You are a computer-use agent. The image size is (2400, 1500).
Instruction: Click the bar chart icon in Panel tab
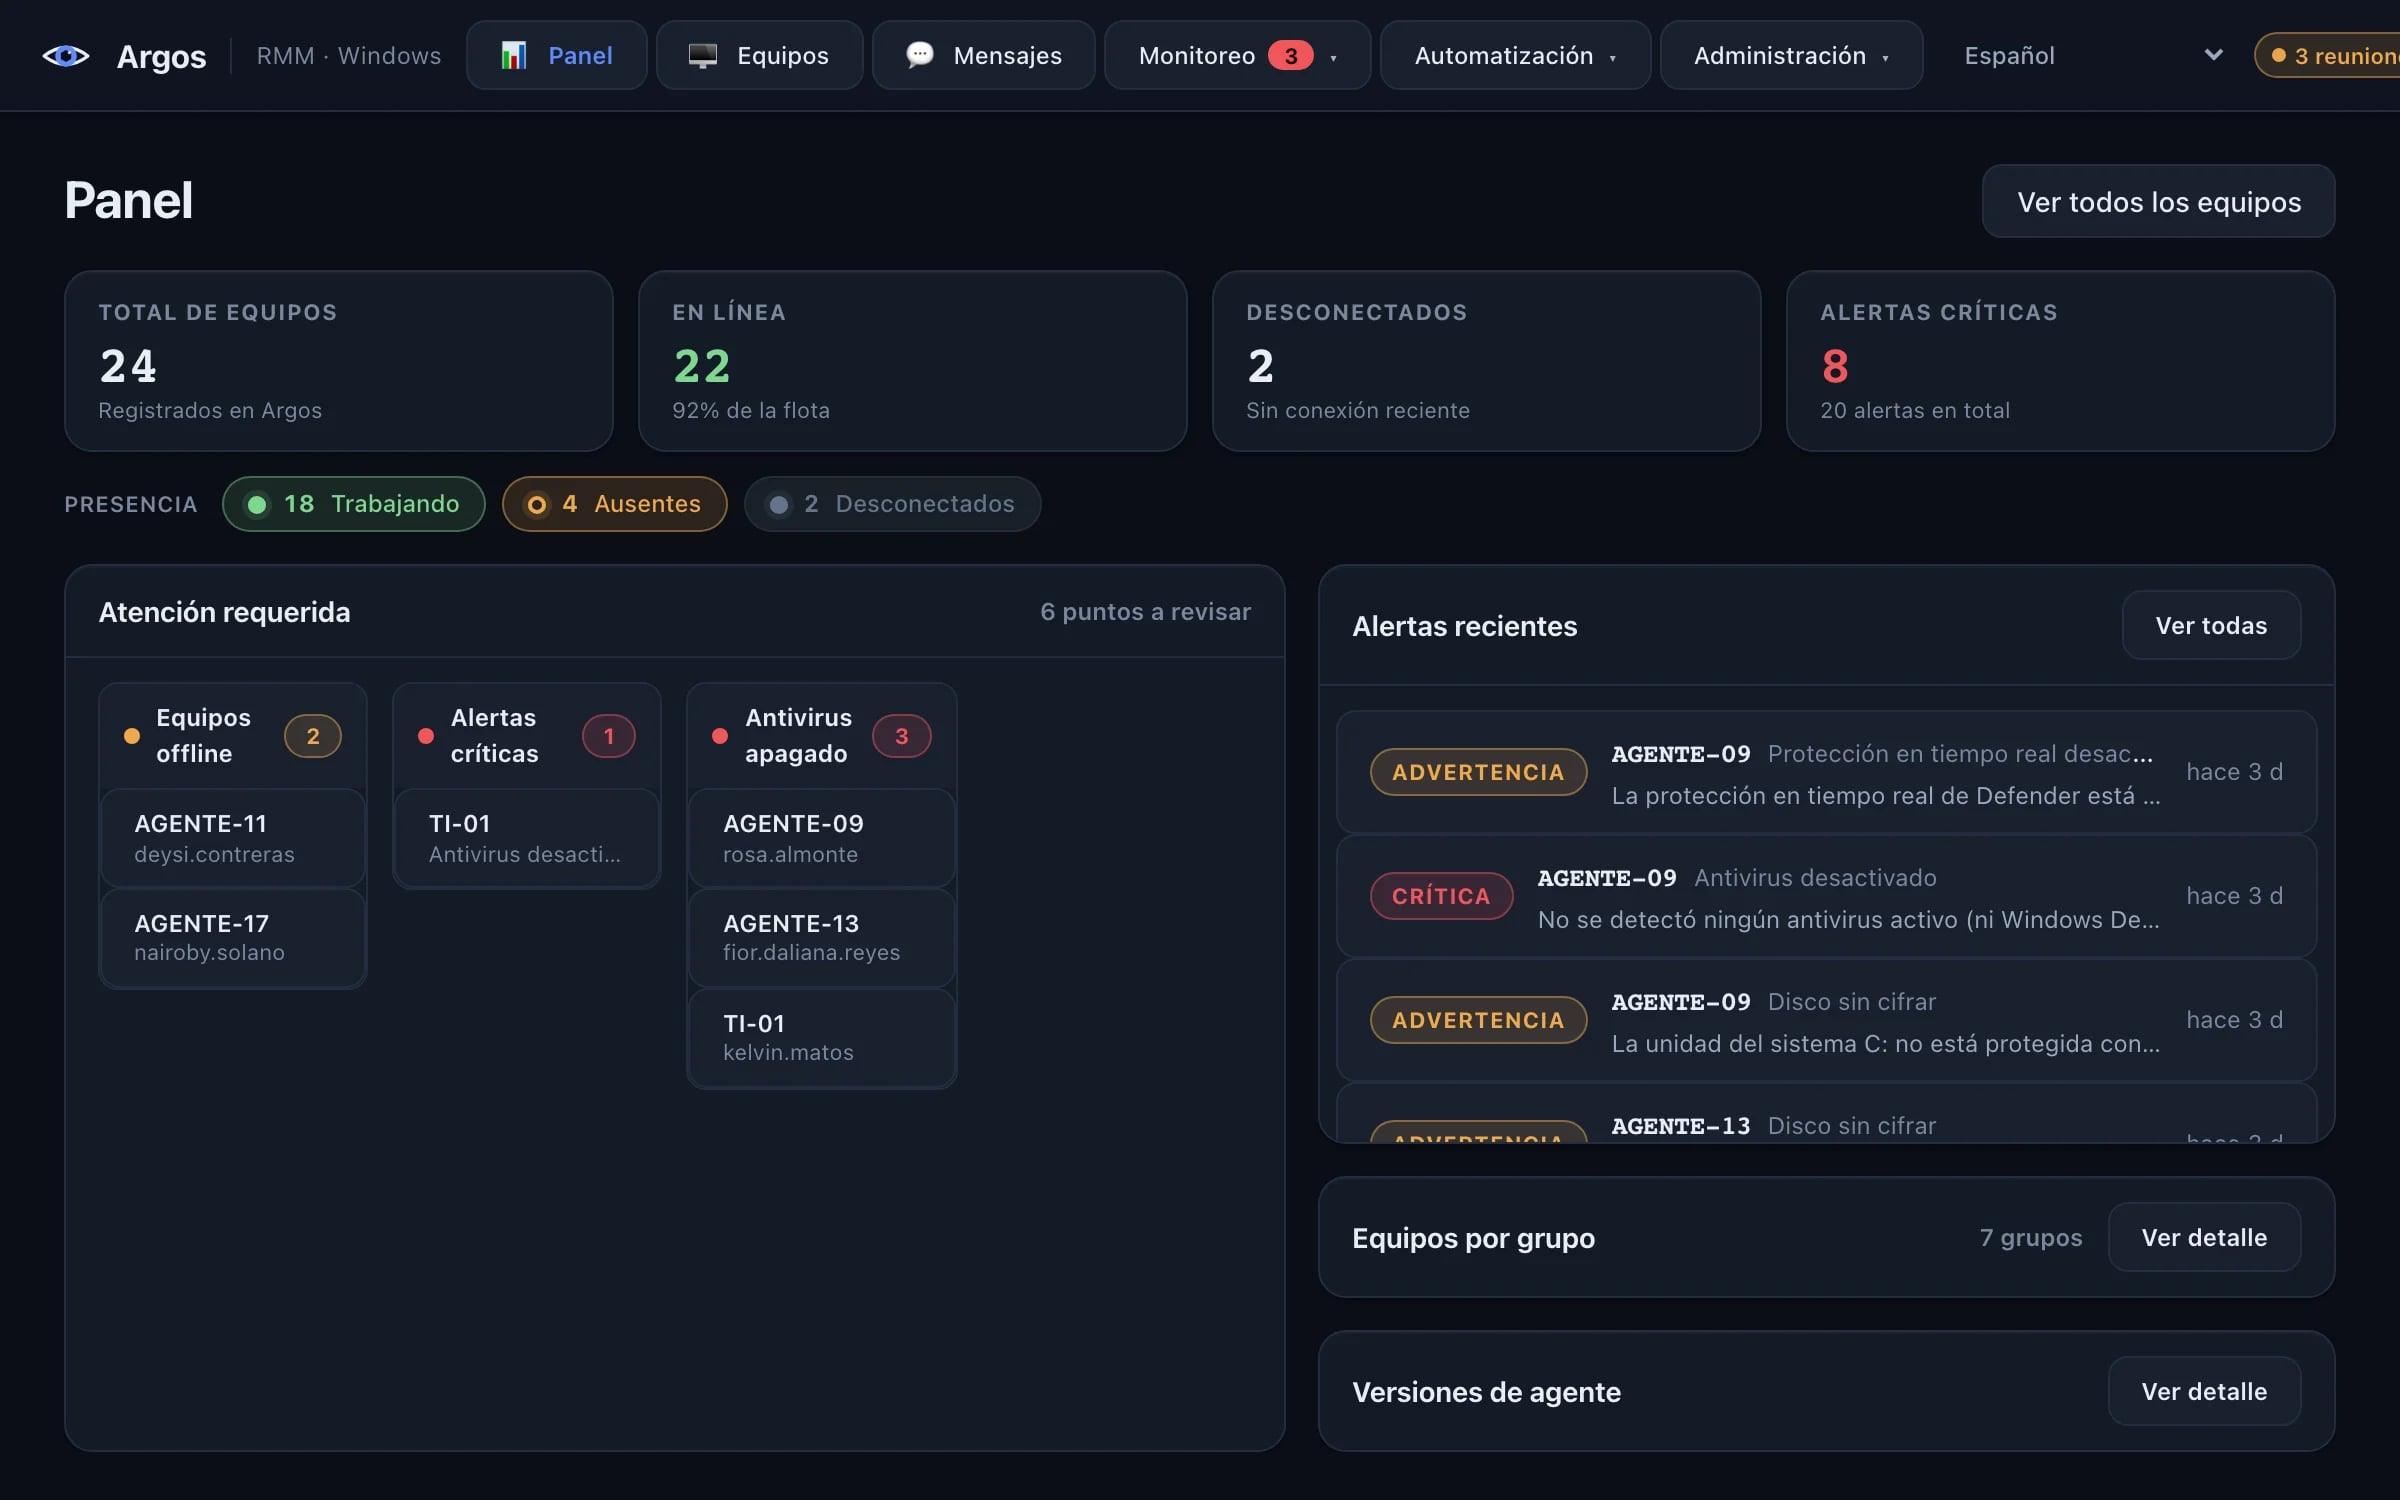(513, 56)
